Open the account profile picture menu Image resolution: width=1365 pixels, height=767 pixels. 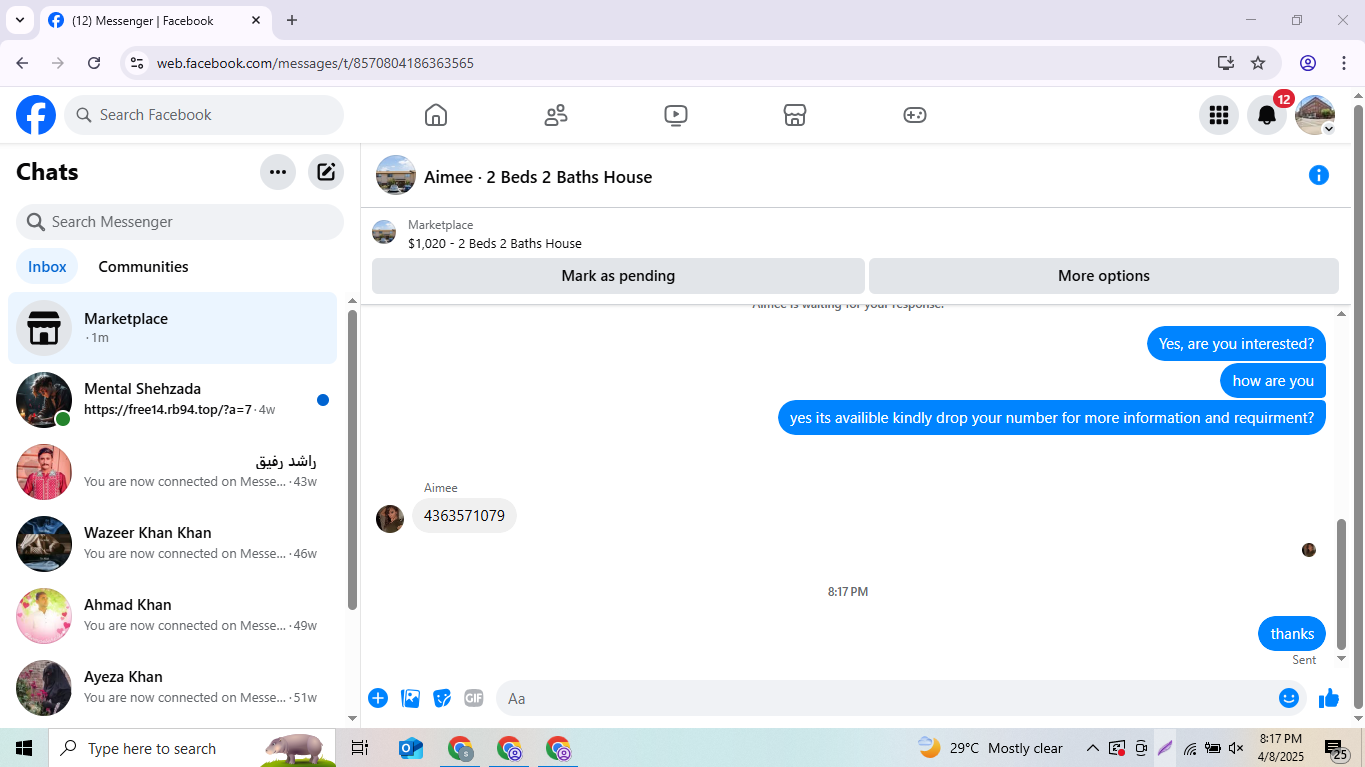tap(1314, 115)
